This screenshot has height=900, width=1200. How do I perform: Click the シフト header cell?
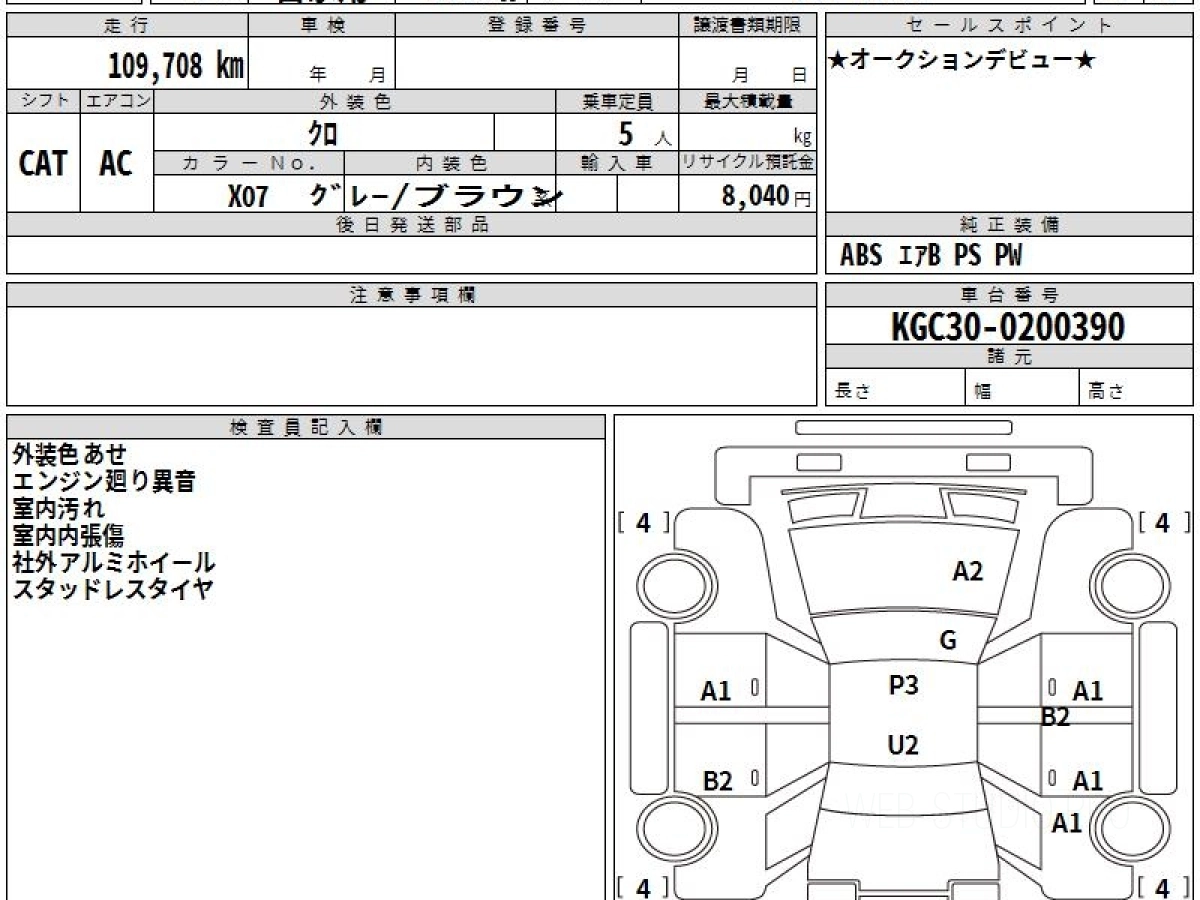(44, 101)
